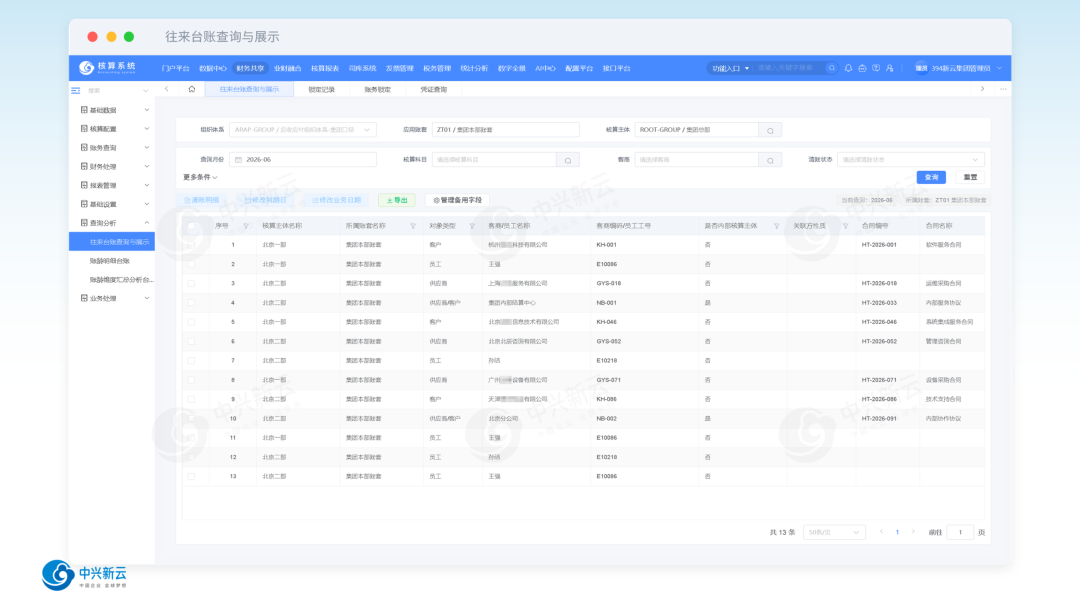This screenshot has width=1080, height=608.
Task: Click the filter icon on 对象类型 column
Action: [x=472, y=226]
